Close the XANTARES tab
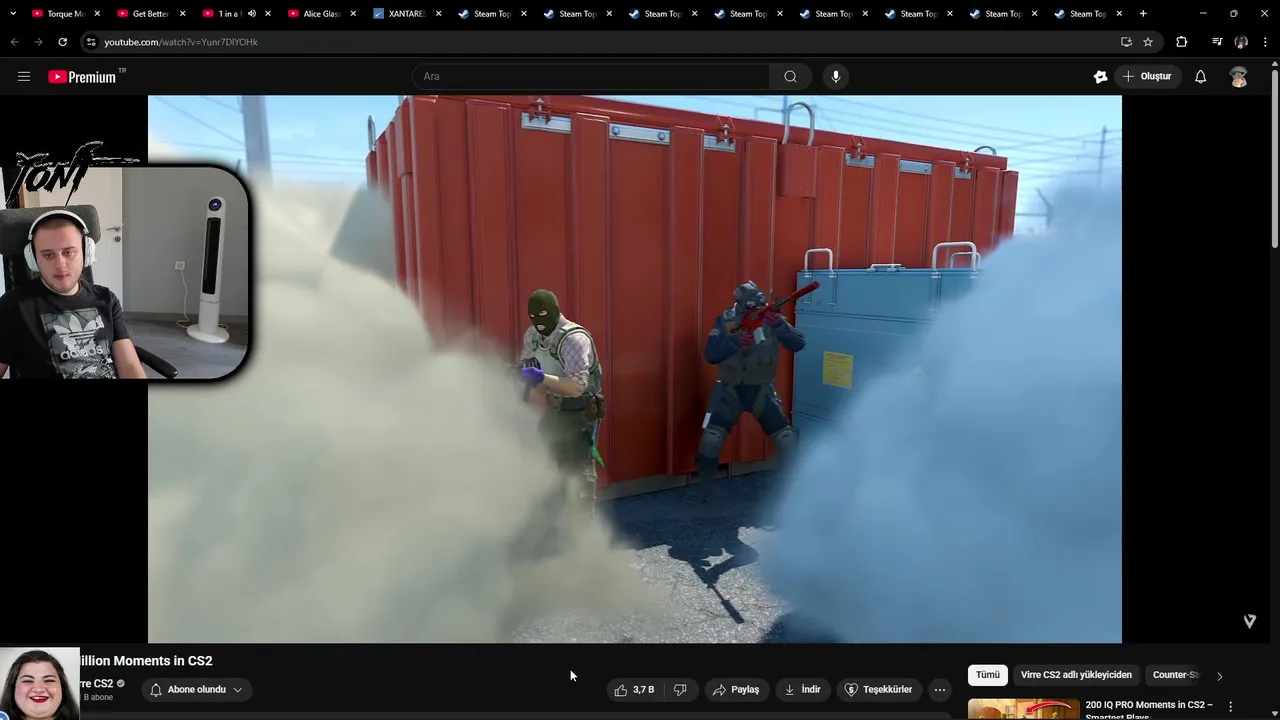The height and width of the screenshot is (720, 1280). coord(438,14)
